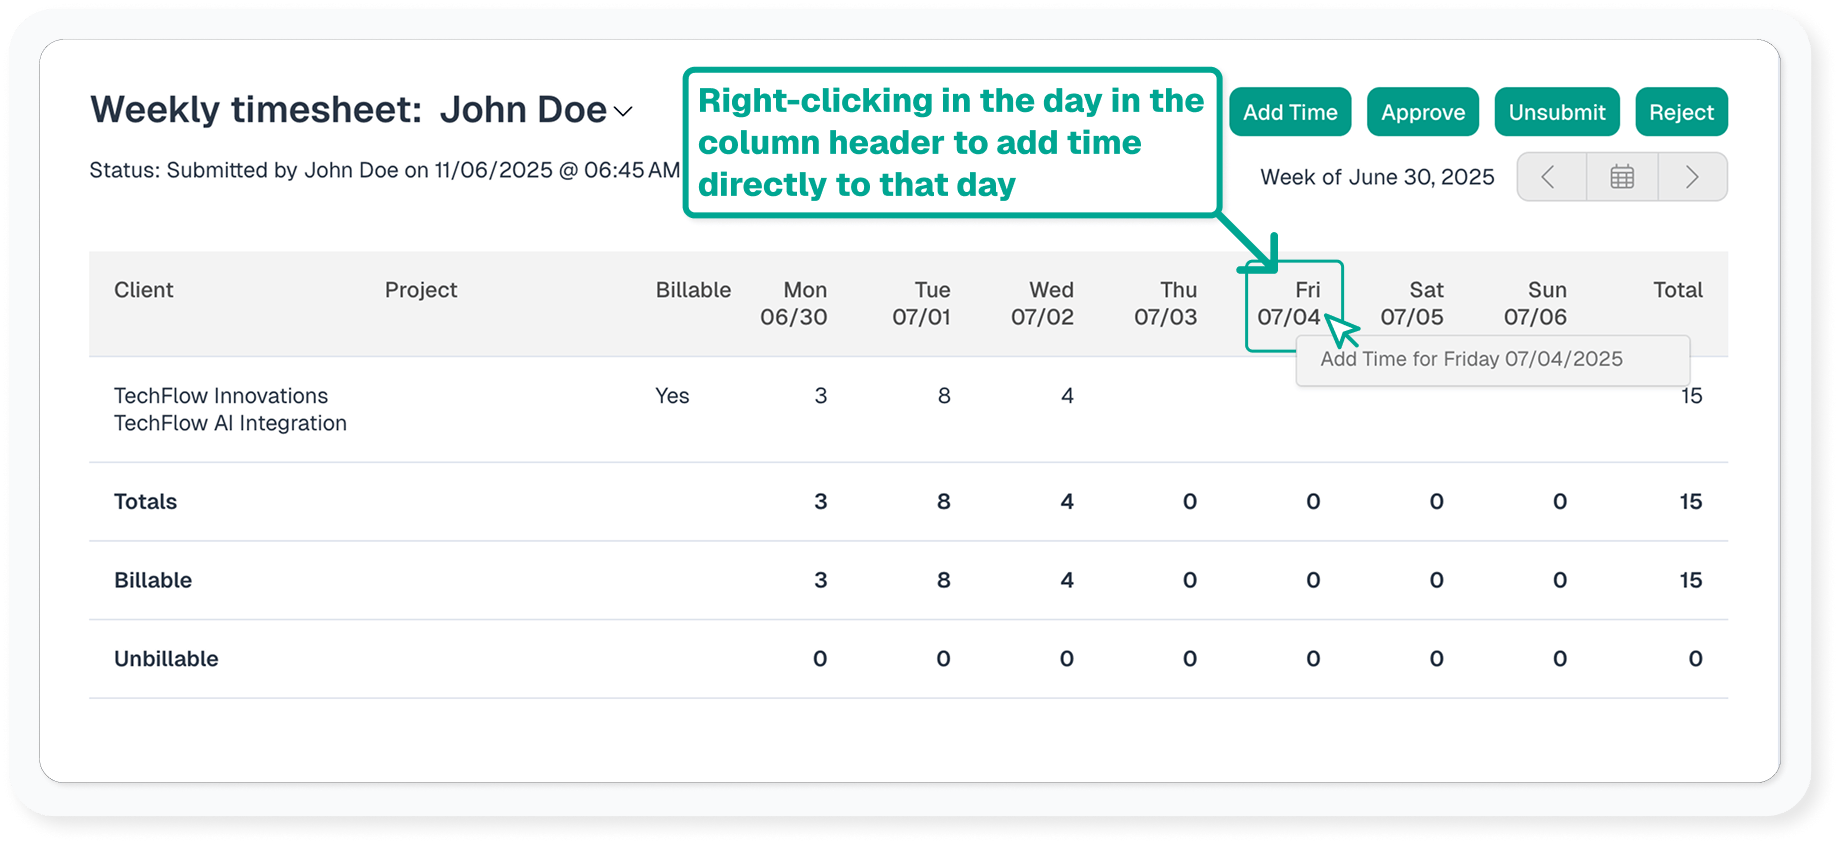Click the Sat 07/05 column header
This screenshot has height=844, width=1839.
[1412, 303]
